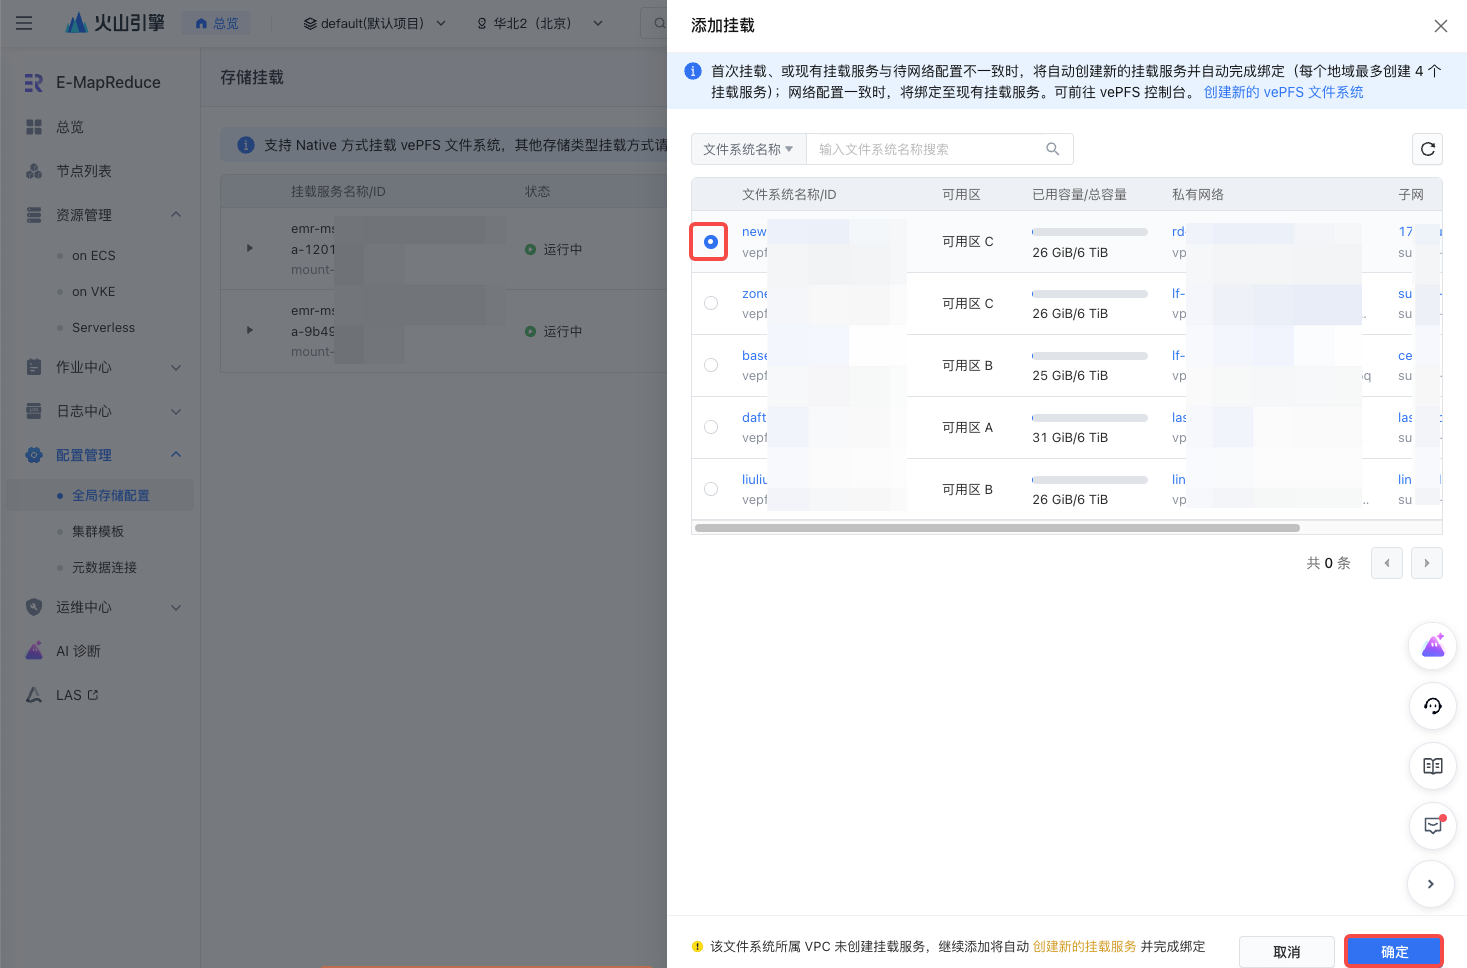Go to the previous table page
The image size is (1467, 968).
point(1387,563)
